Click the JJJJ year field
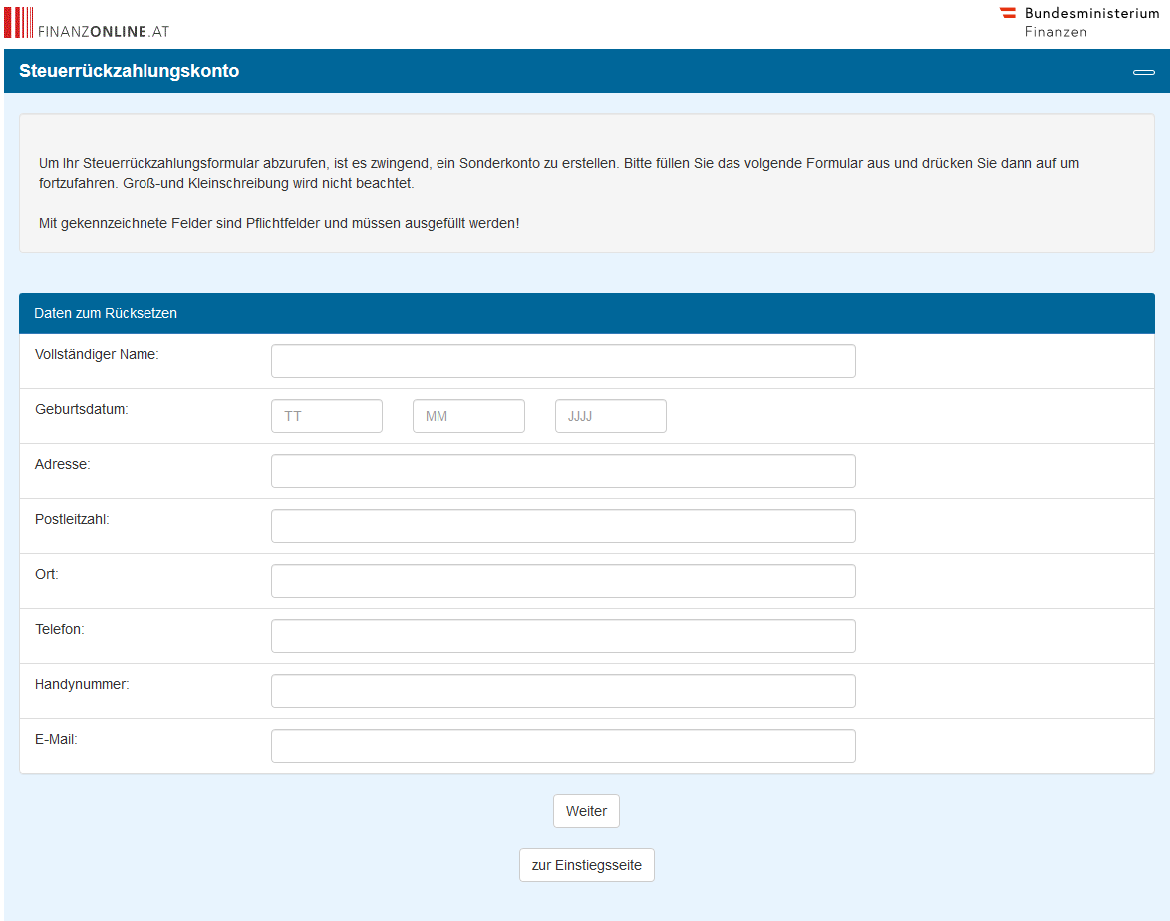 click(x=611, y=416)
